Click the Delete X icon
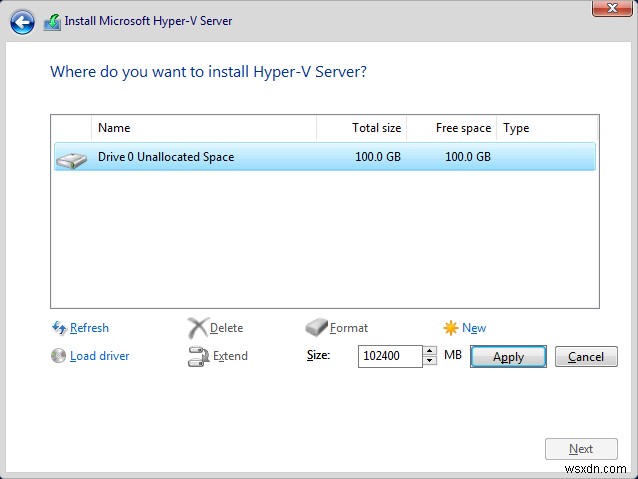The image size is (638, 479). pyautogui.click(x=197, y=328)
